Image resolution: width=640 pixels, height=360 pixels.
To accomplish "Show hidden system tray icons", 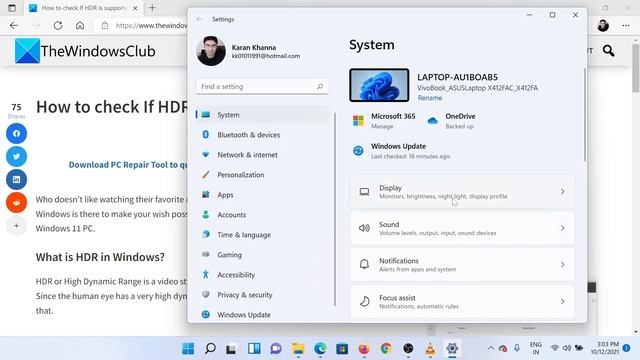I will tap(491, 348).
